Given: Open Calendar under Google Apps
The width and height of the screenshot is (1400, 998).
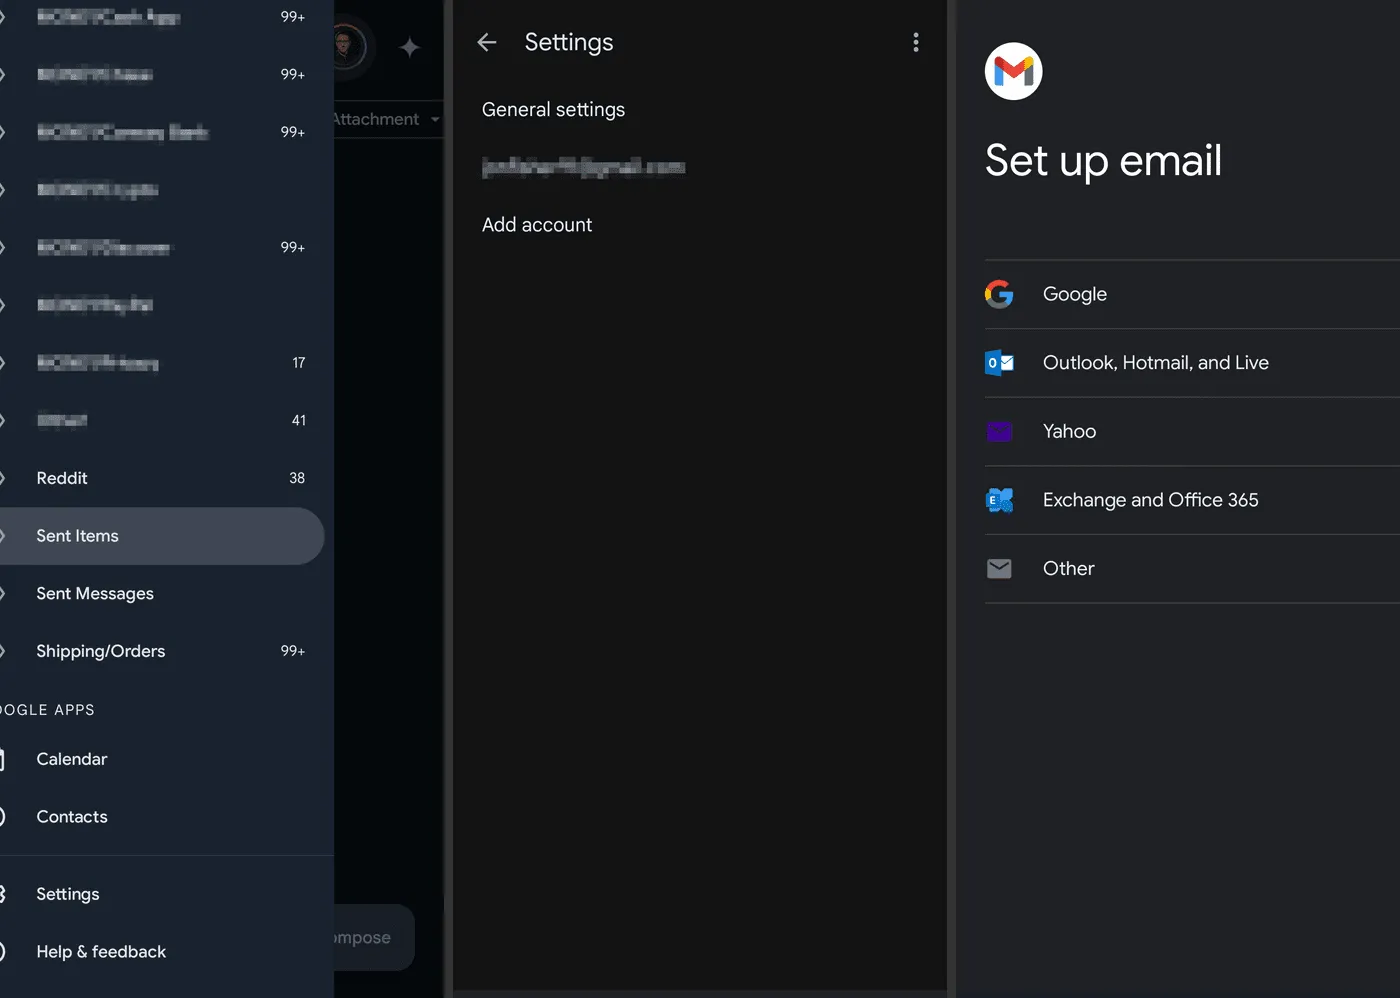Looking at the screenshot, I should click(x=71, y=759).
